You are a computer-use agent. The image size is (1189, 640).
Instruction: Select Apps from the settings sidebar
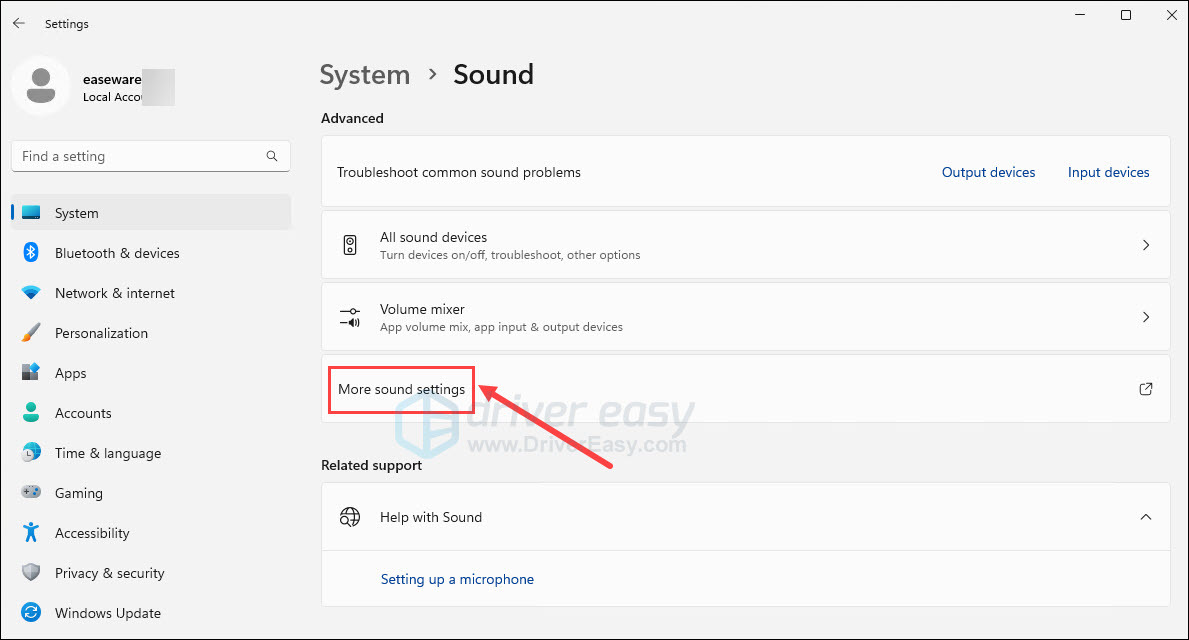70,373
